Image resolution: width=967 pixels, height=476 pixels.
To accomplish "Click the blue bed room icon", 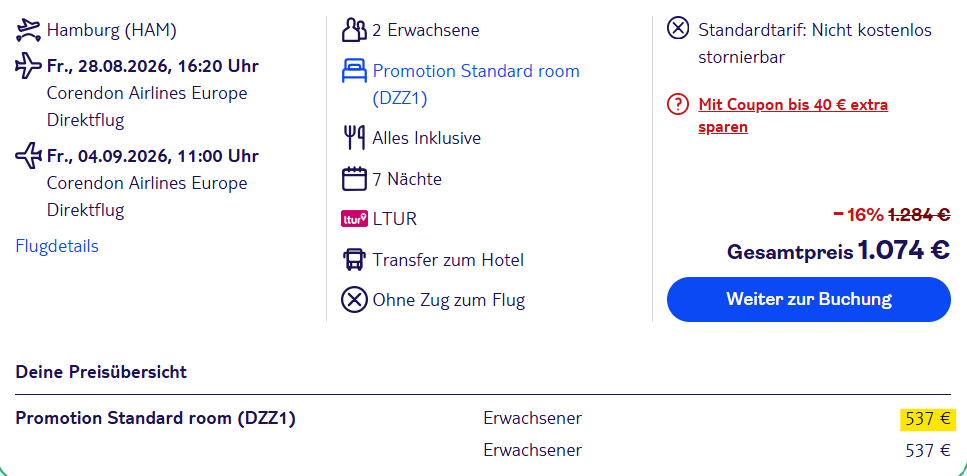I will click(354, 72).
